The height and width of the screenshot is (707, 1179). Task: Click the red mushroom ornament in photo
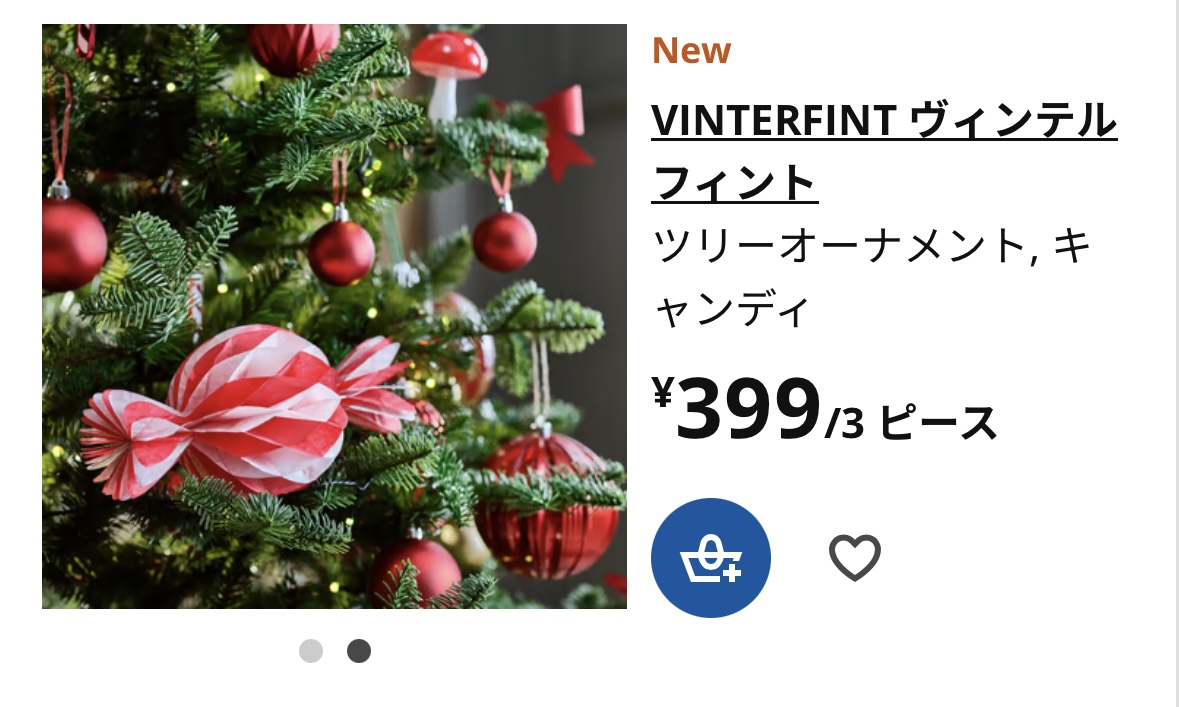pyautogui.click(x=449, y=73)
